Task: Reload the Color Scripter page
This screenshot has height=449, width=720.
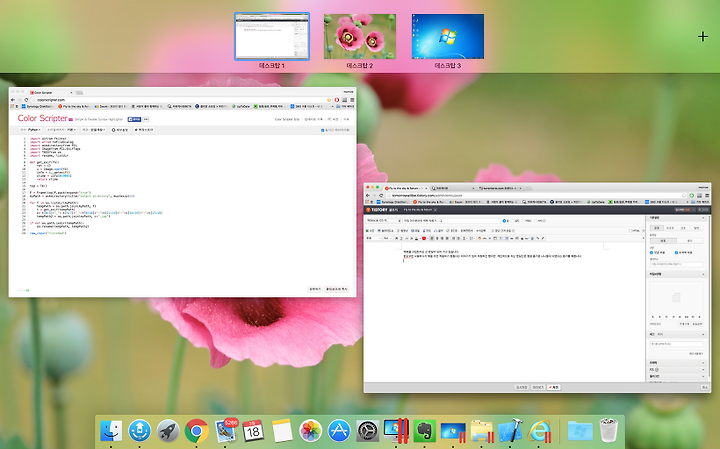Action: coord(26,100)
